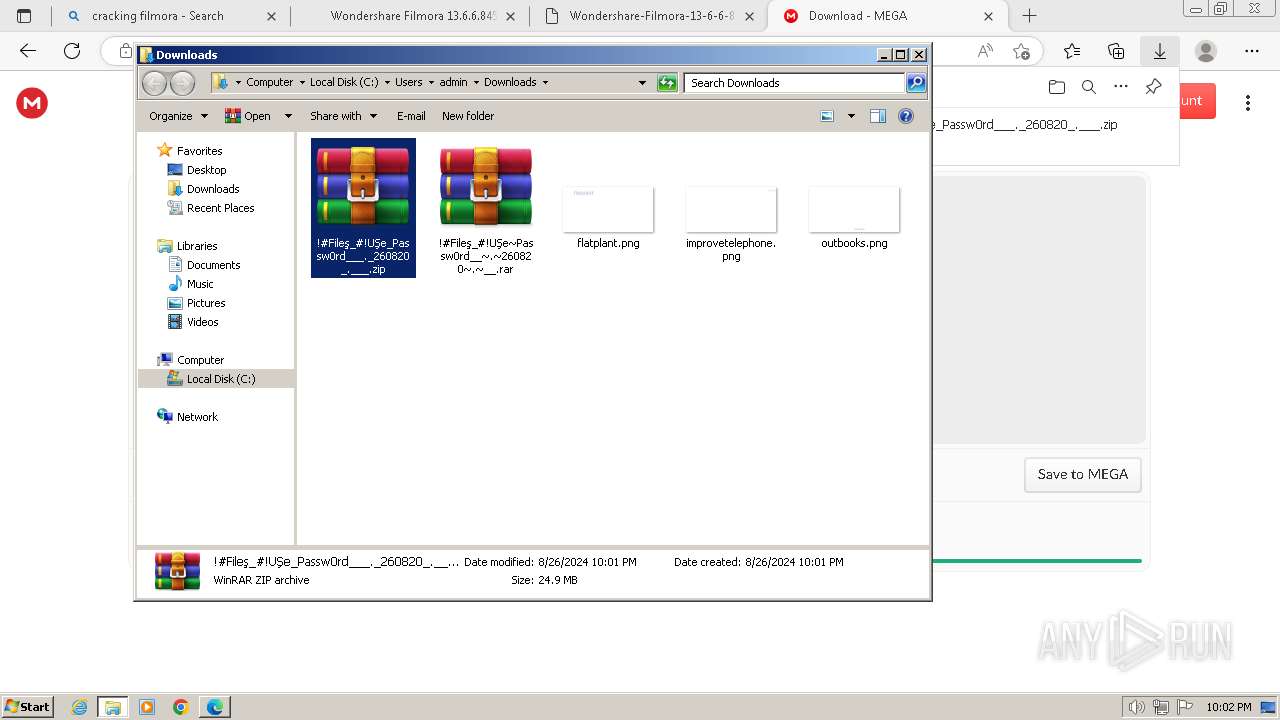1280x720 pixels.
Task: Select improvetelephone.png file
Action: click(x=731, y=223)
